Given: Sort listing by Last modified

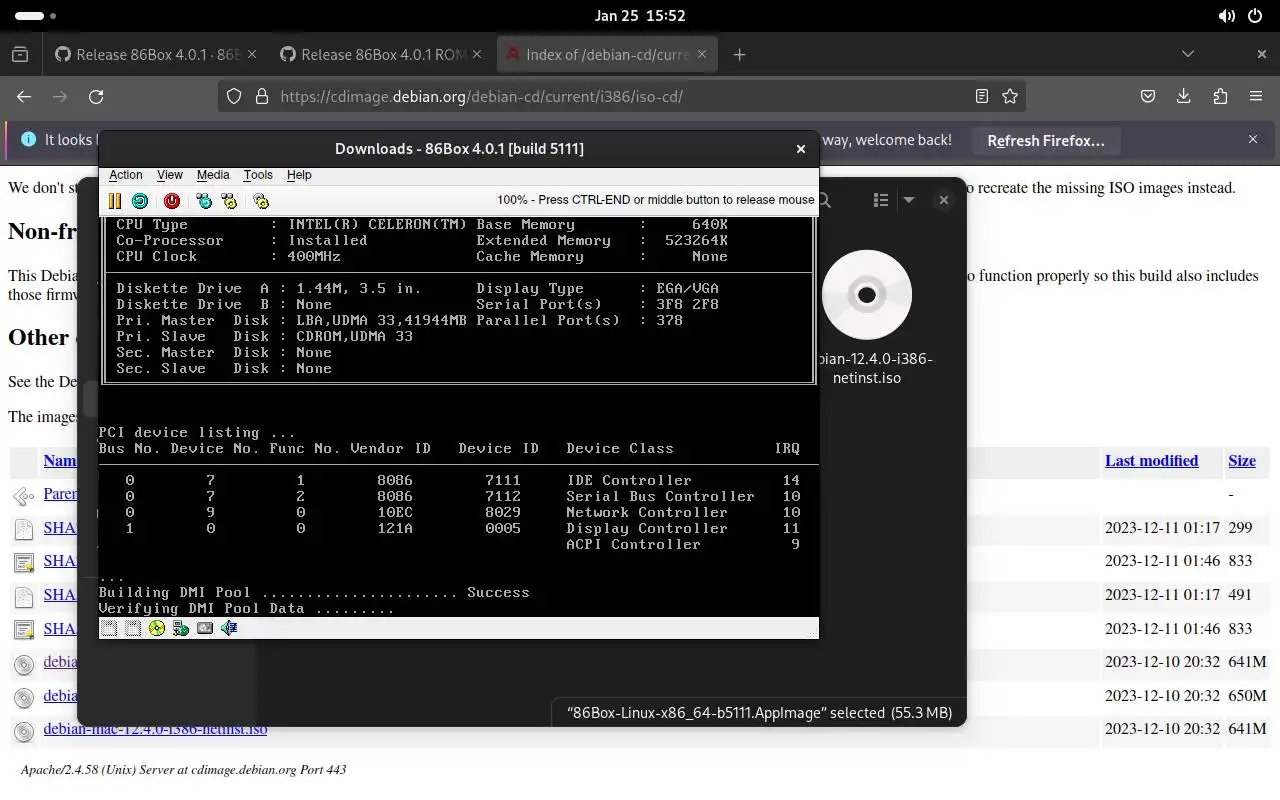Looking at the screenshot, I should click(x=1151, y=461).
